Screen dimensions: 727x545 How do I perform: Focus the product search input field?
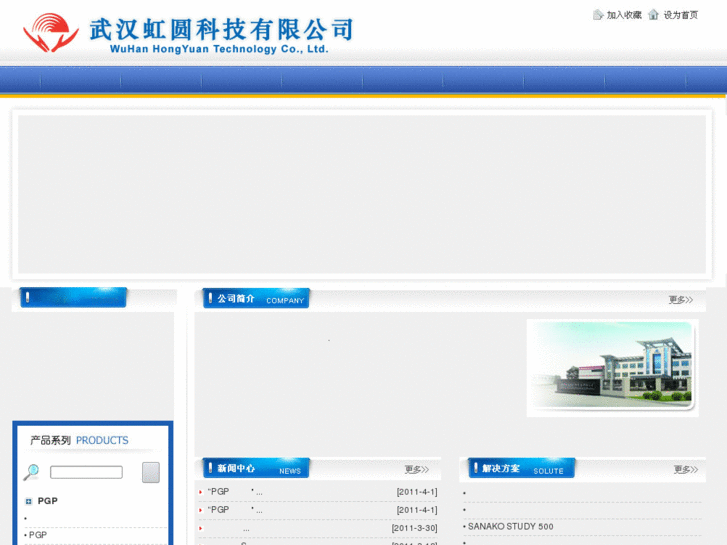coord(86,472)
